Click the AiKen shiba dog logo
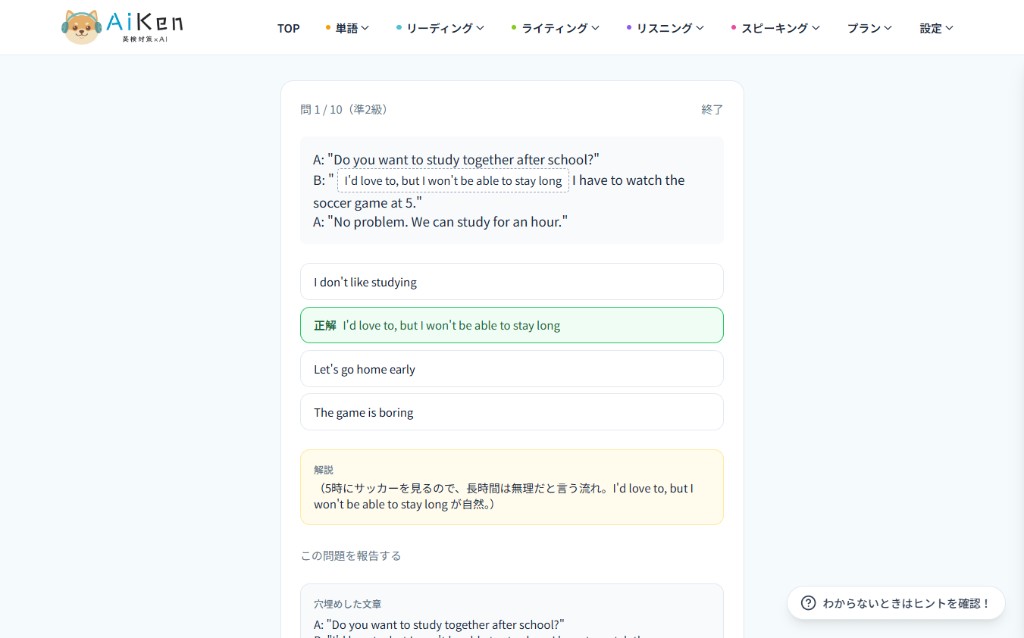1024x638 pixels. click(81, 27)
